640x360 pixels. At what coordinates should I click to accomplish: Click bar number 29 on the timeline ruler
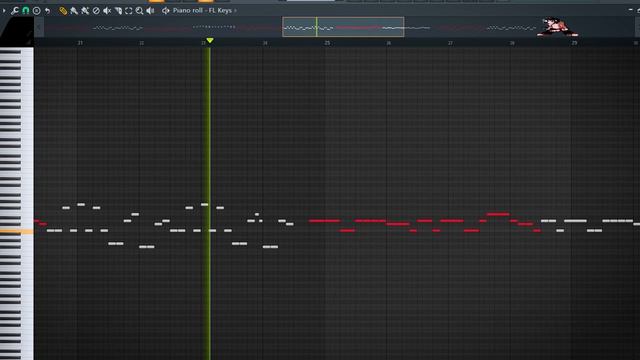pyautogui.click(x=574, y=42)
